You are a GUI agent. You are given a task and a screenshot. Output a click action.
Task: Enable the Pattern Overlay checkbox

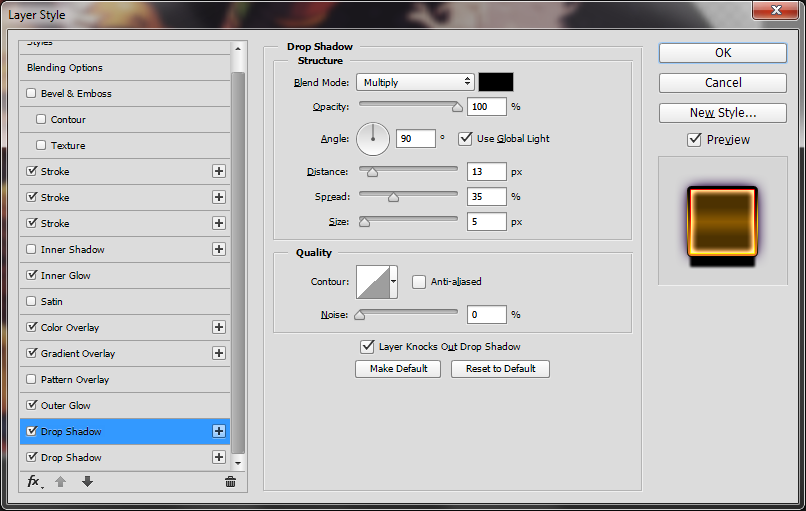(31, 379)
